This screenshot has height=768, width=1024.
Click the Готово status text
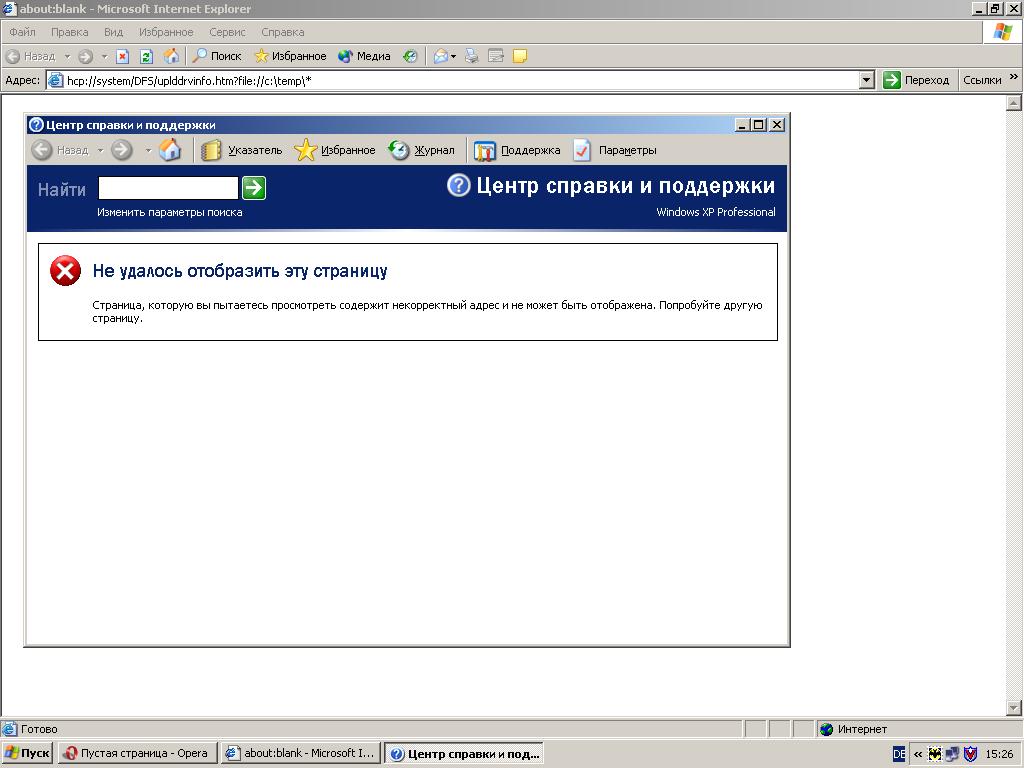tap(39, 729)
